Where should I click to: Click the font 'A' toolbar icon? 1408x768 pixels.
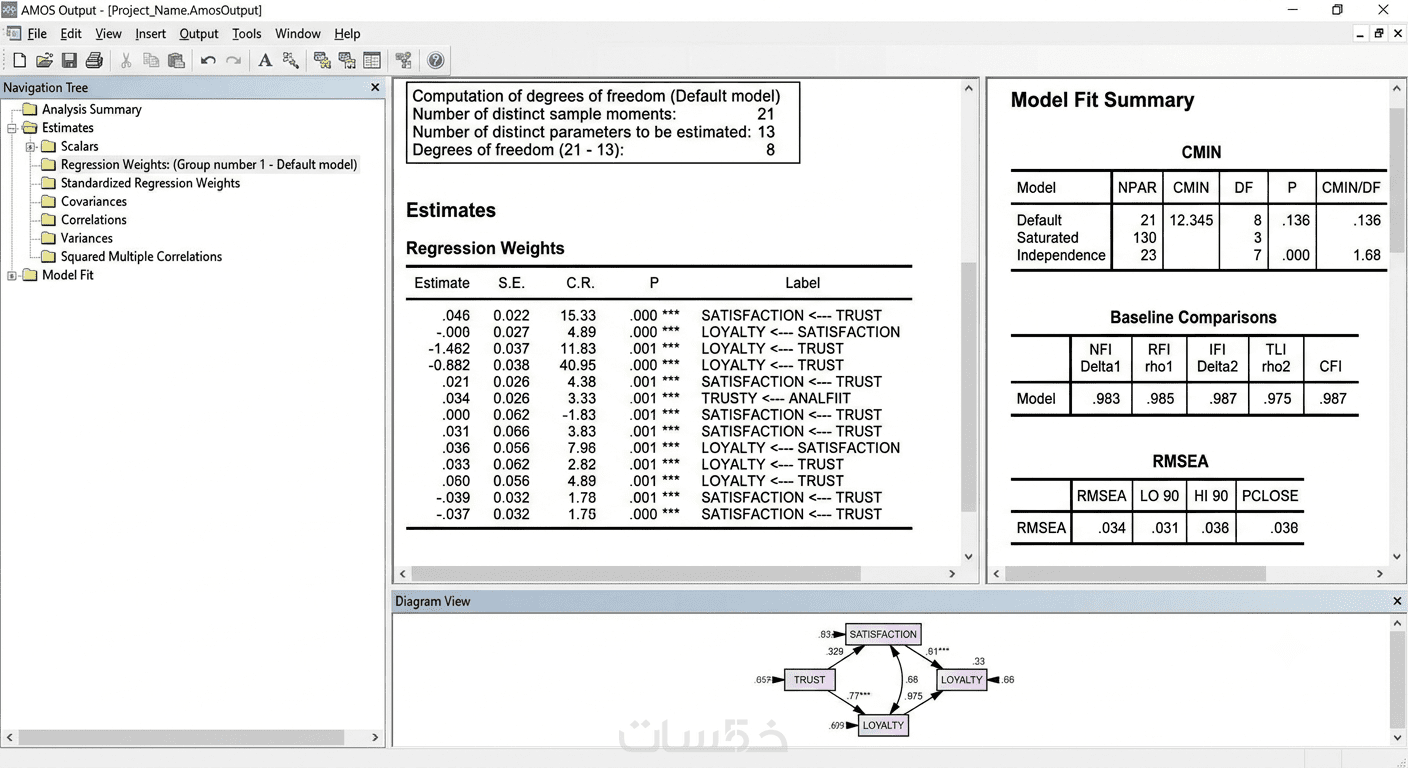265,61
